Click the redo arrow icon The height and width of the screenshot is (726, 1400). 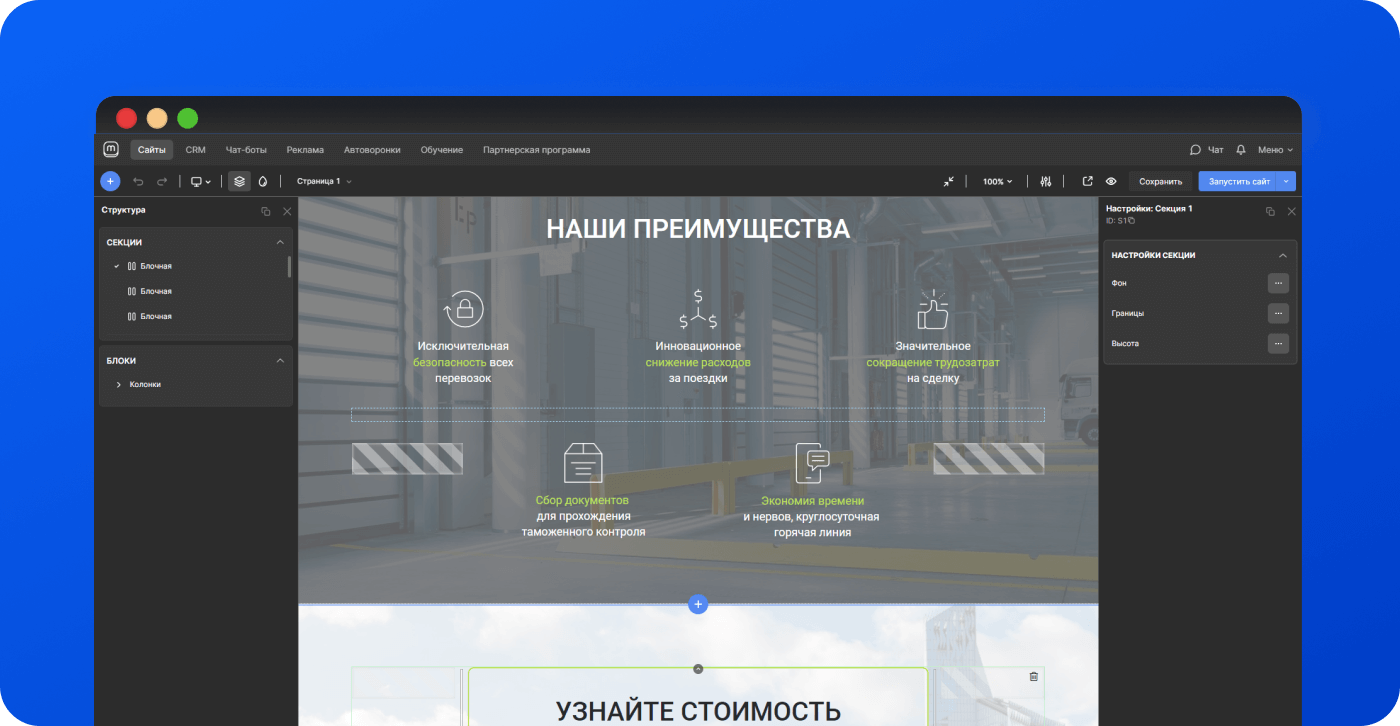162,181
